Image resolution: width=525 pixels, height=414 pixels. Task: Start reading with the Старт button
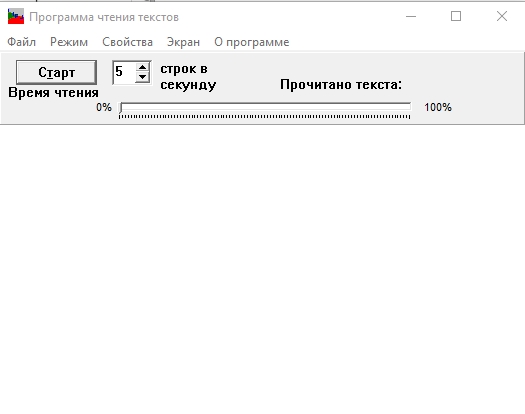(x=56, y=72)
